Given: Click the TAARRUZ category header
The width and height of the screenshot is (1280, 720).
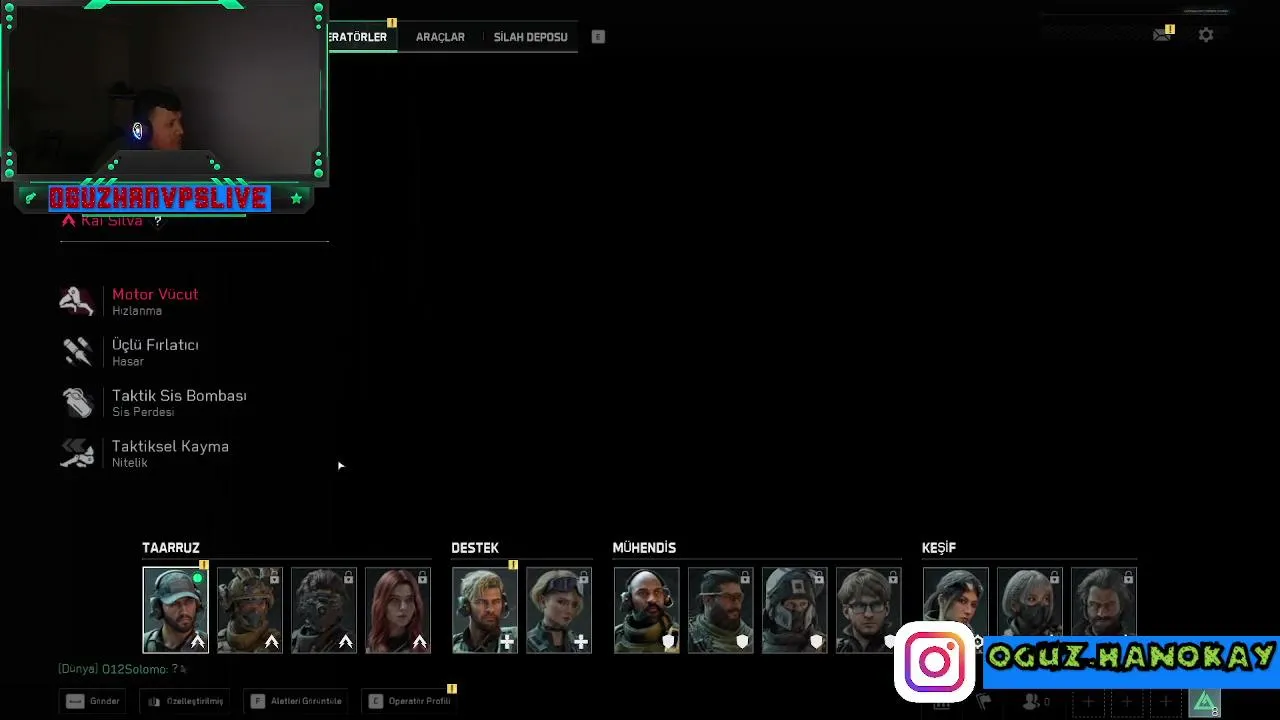Looking at the screenshot, I should point(171,548).
